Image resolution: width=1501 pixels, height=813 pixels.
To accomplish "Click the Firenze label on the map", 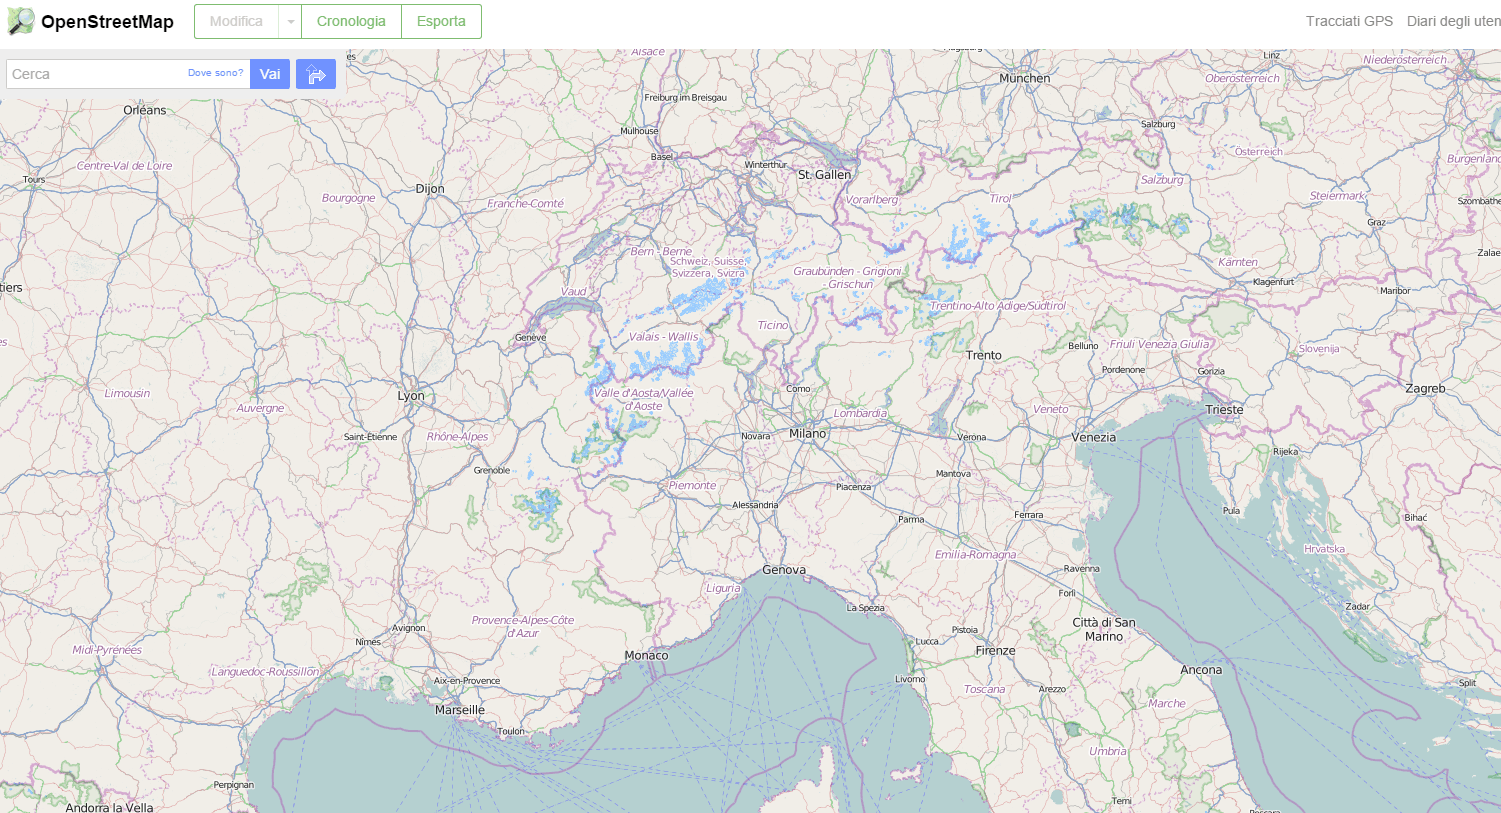I will tap(995, 651).
